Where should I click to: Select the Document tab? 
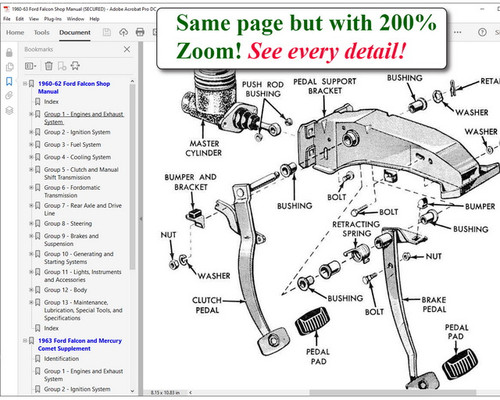75,32
